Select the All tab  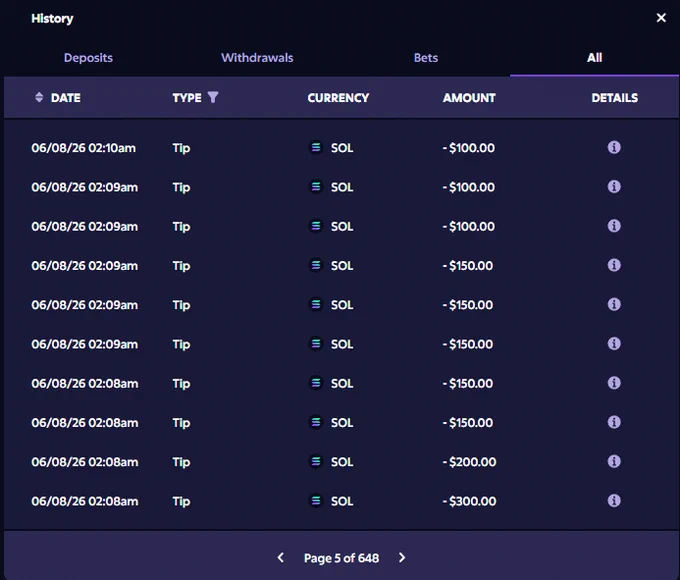595,58
